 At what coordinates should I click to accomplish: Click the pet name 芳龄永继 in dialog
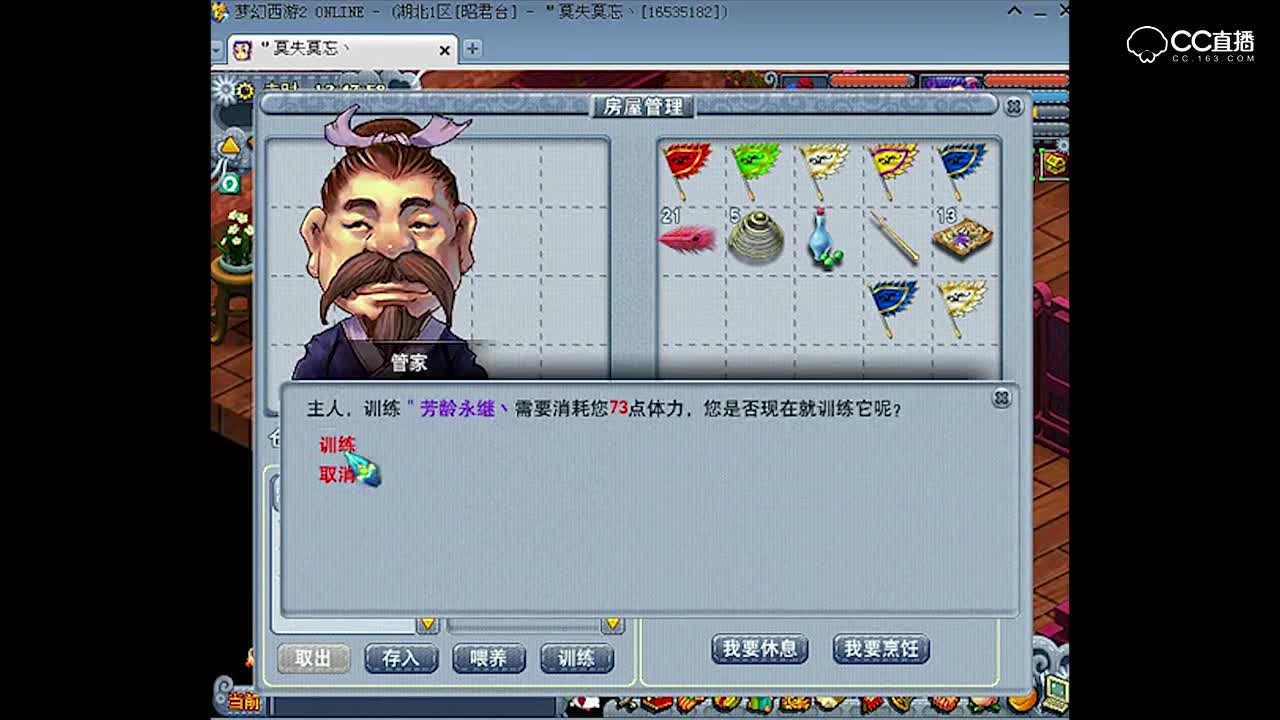point(459,408)
